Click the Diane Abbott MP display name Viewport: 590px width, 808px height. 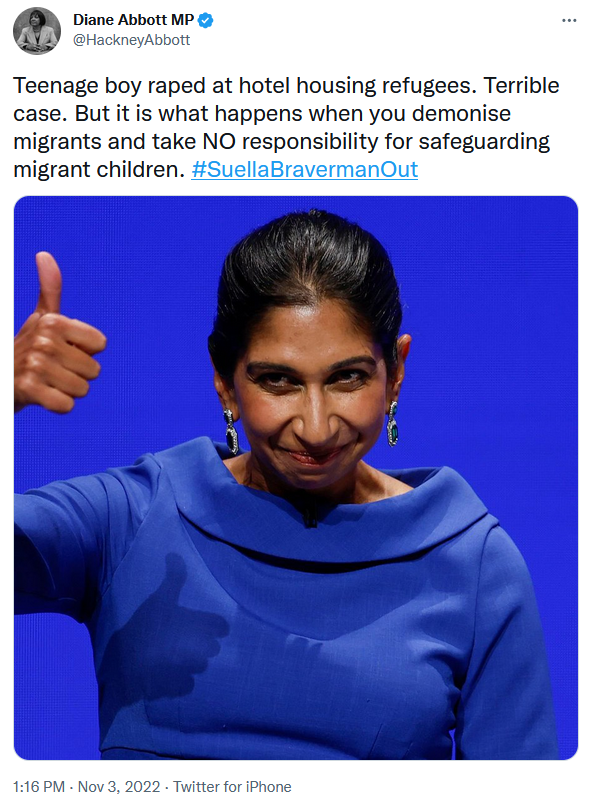133,20
